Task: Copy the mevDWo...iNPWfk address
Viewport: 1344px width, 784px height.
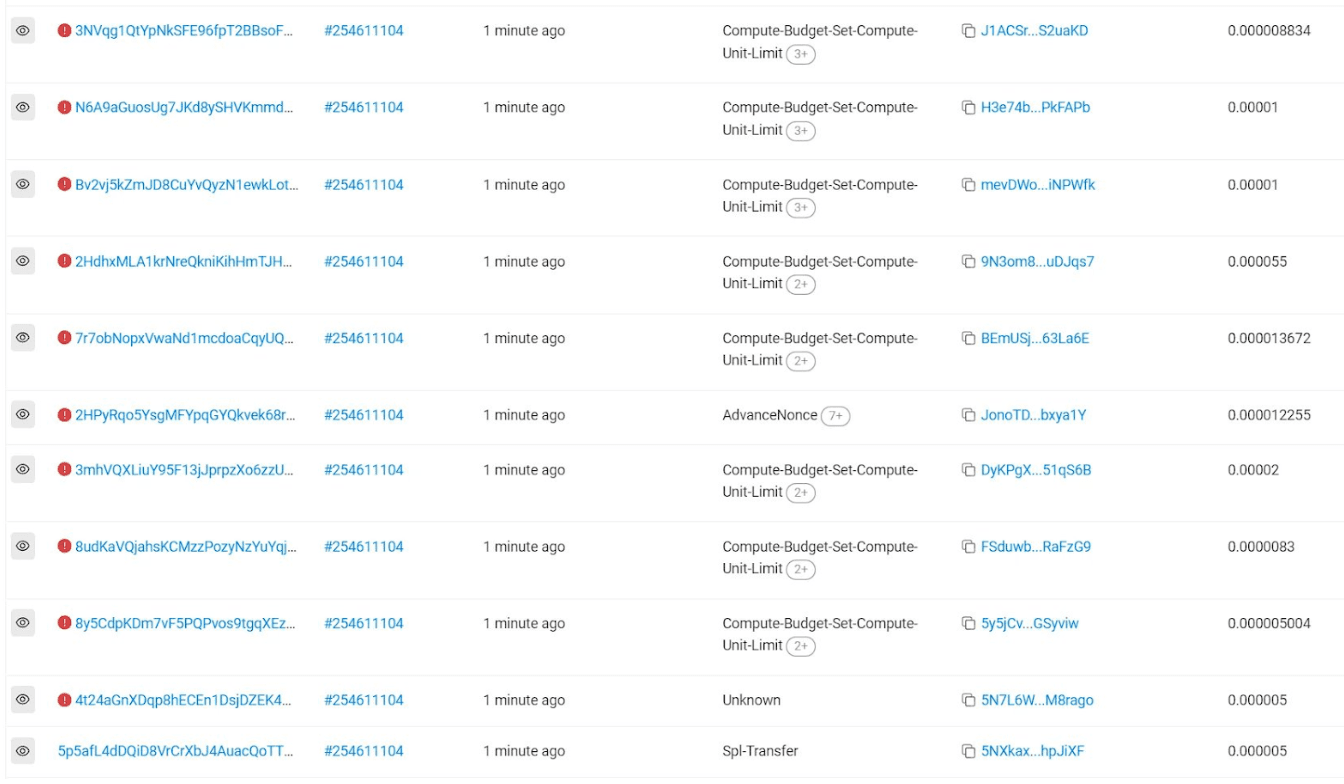Action: [x=968, y=185]
